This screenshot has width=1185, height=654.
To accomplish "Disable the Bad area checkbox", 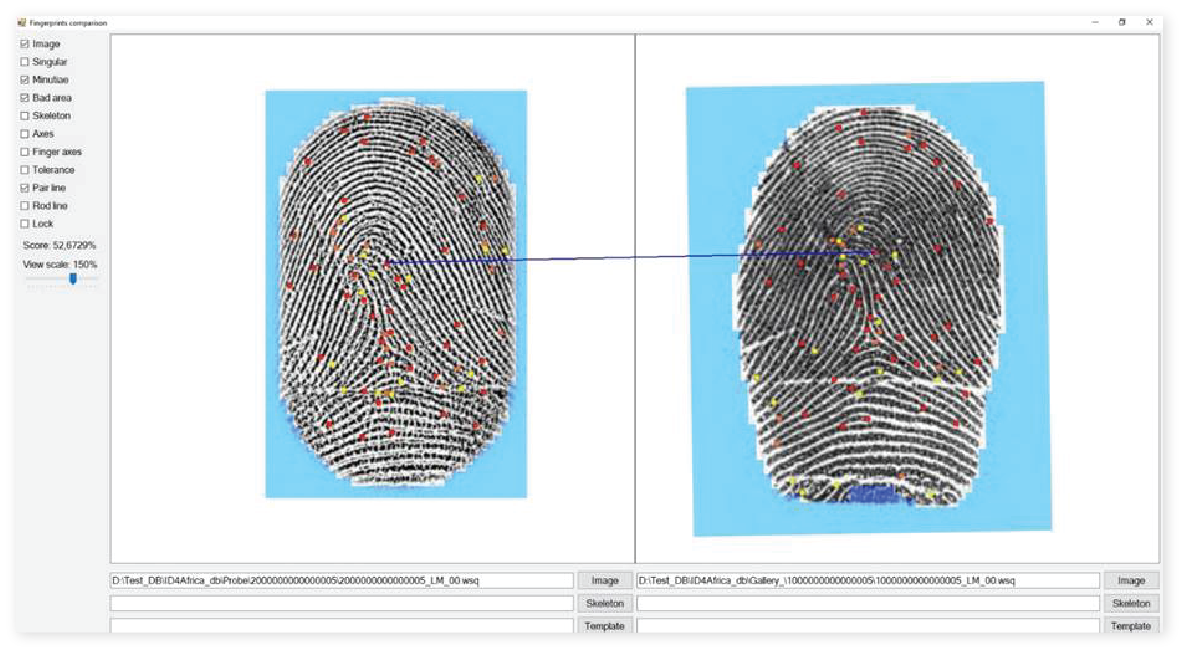I will click(25, 98).
